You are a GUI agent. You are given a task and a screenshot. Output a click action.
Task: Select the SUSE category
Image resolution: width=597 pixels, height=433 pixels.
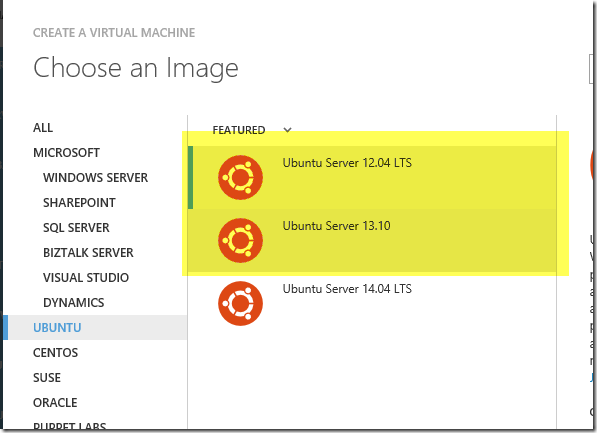pos(47,378)
